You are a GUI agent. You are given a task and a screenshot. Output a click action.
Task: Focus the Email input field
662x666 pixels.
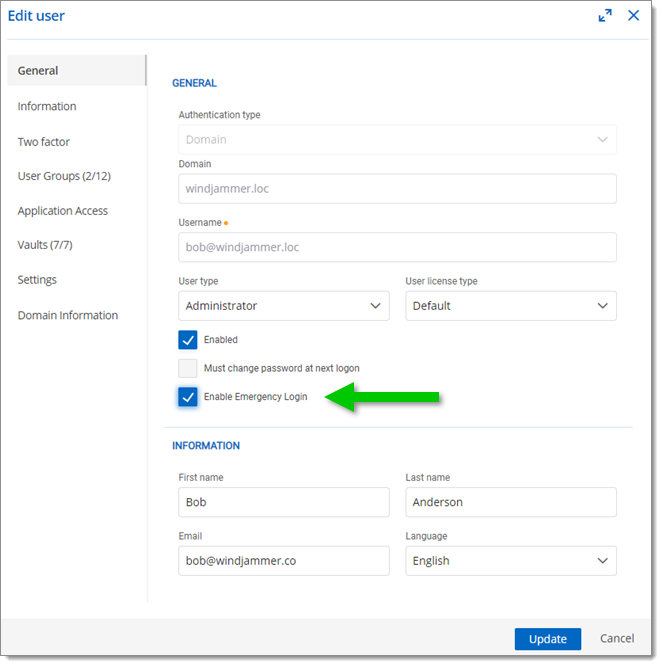point(284,561)
